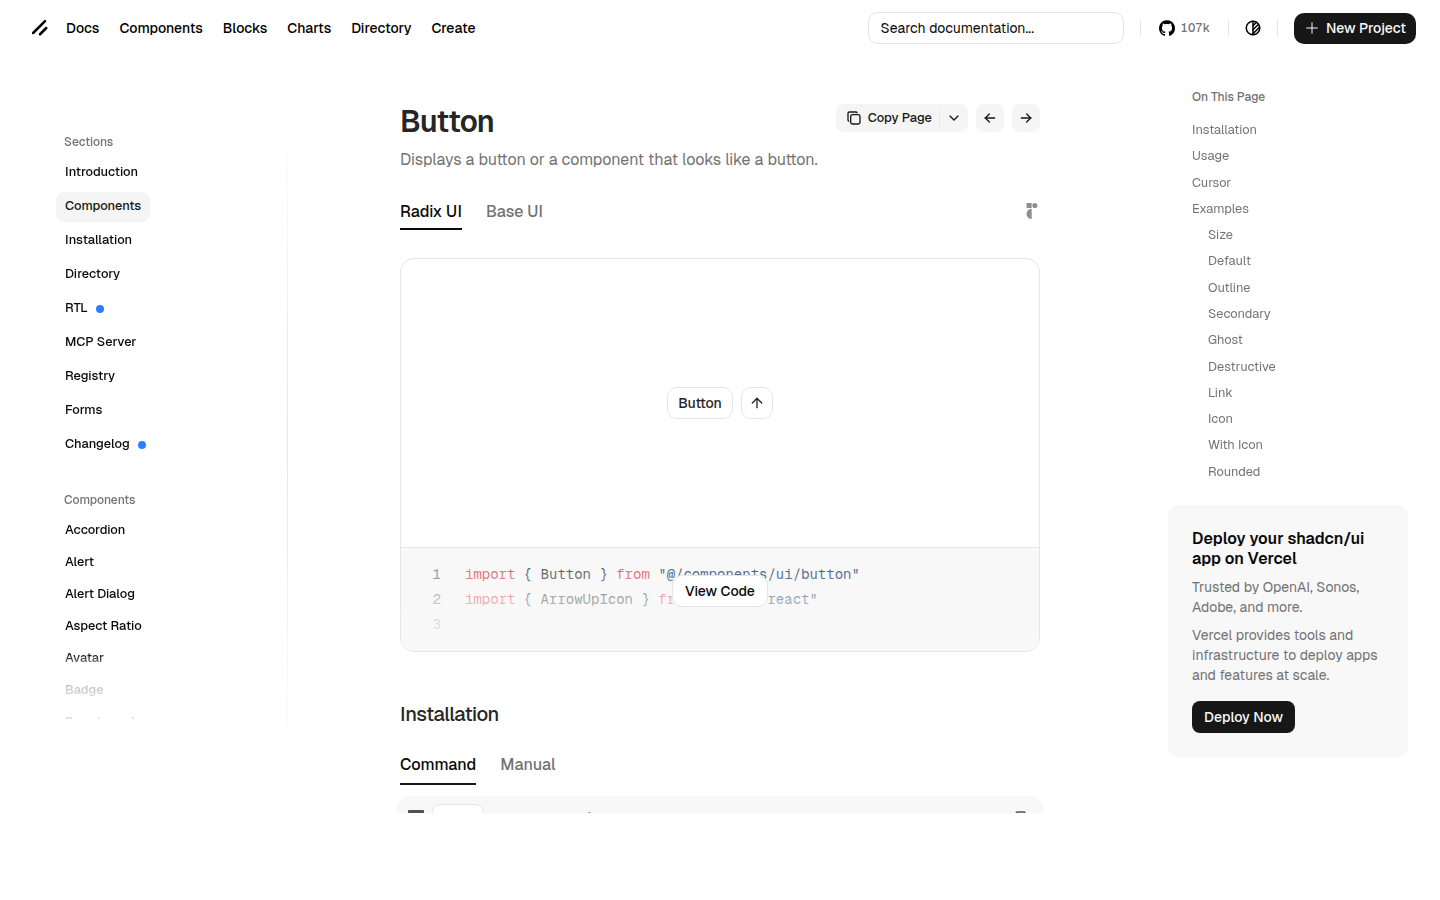
Task: Jump to Destructive example
Action: click(x=1241, y=367)
